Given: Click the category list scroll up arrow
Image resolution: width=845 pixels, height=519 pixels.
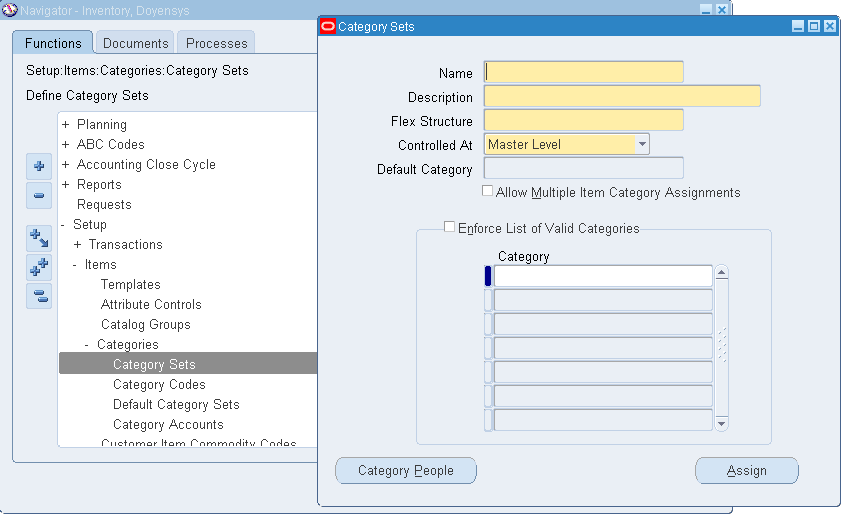Looking at the screenshot, I should (x=722, y=273).
